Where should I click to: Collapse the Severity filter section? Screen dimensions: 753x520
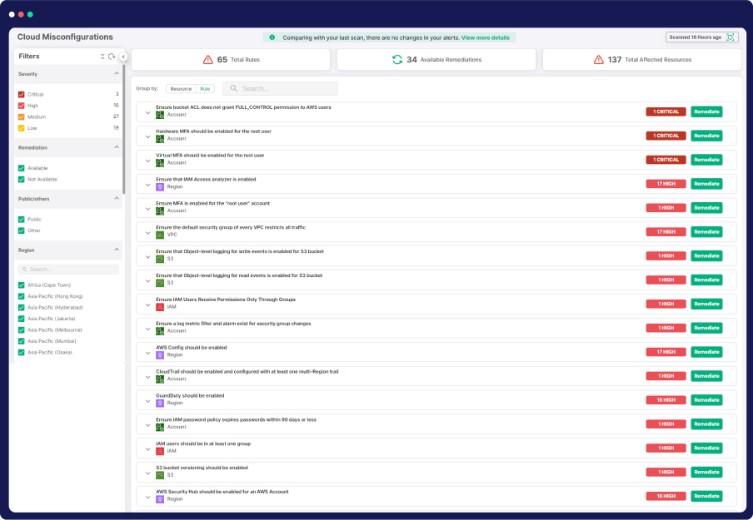[116, 74]
